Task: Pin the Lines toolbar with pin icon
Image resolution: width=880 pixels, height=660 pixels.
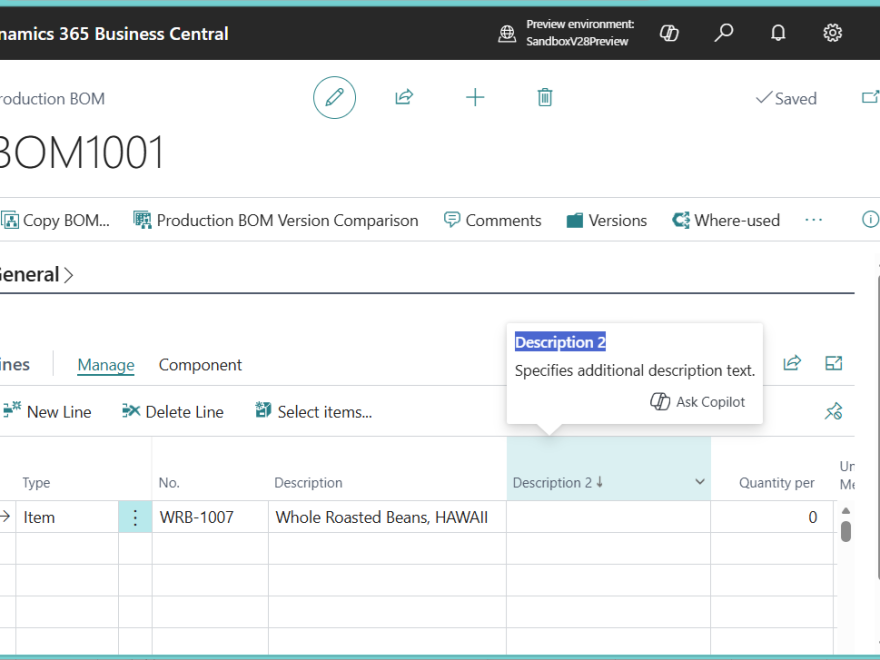Action: [x=833, y=411]
